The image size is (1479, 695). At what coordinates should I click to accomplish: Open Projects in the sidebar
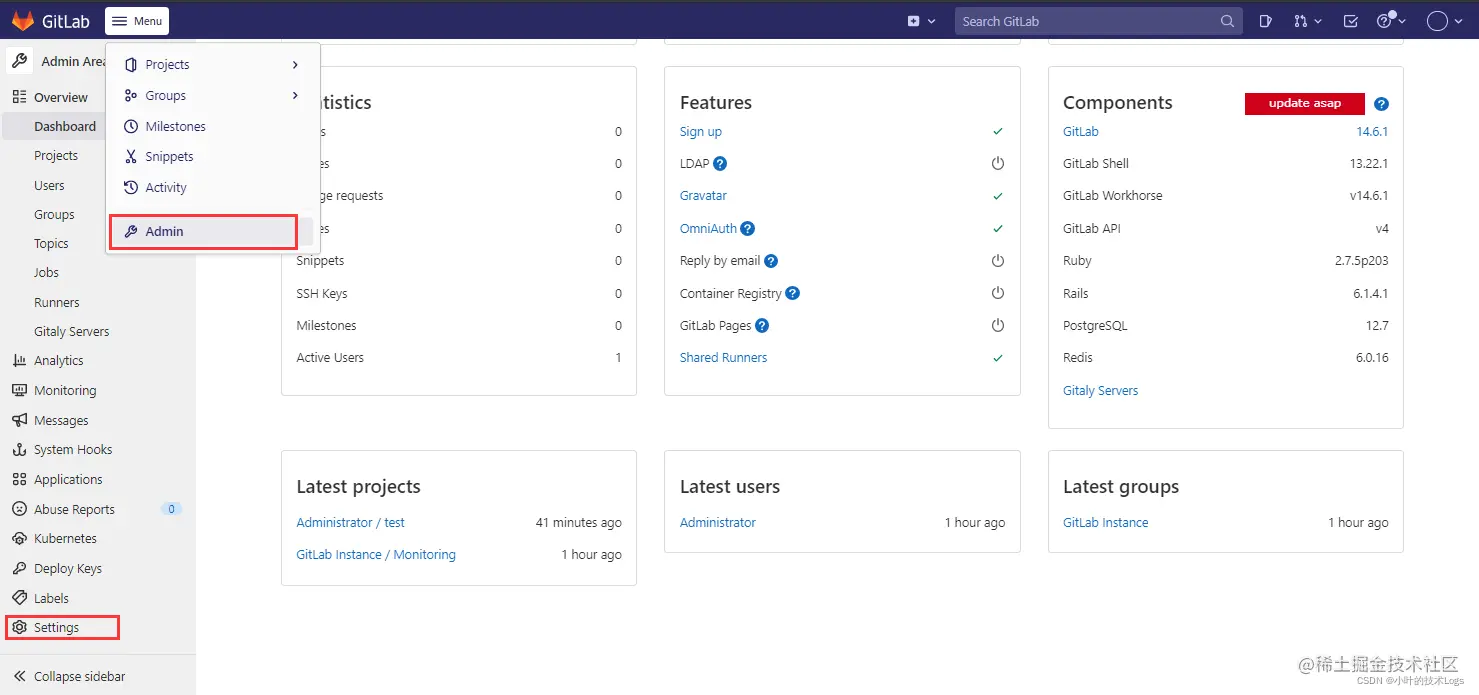56,155
